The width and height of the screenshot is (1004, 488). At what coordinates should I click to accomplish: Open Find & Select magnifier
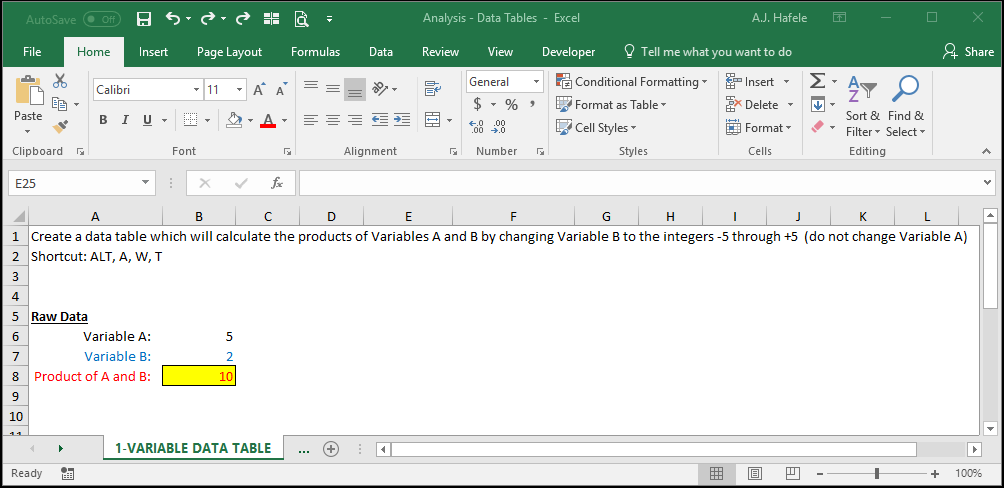[x=905, y=89]
